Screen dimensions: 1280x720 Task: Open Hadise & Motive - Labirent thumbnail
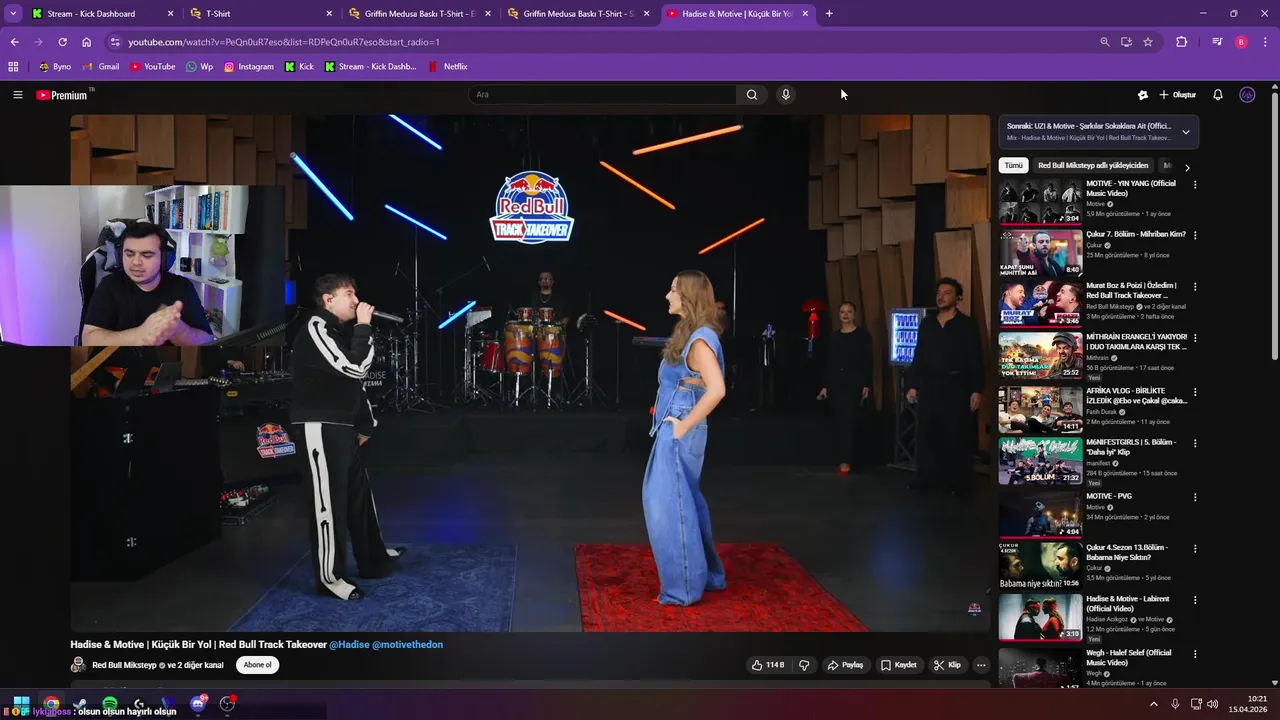[1040, 617]
